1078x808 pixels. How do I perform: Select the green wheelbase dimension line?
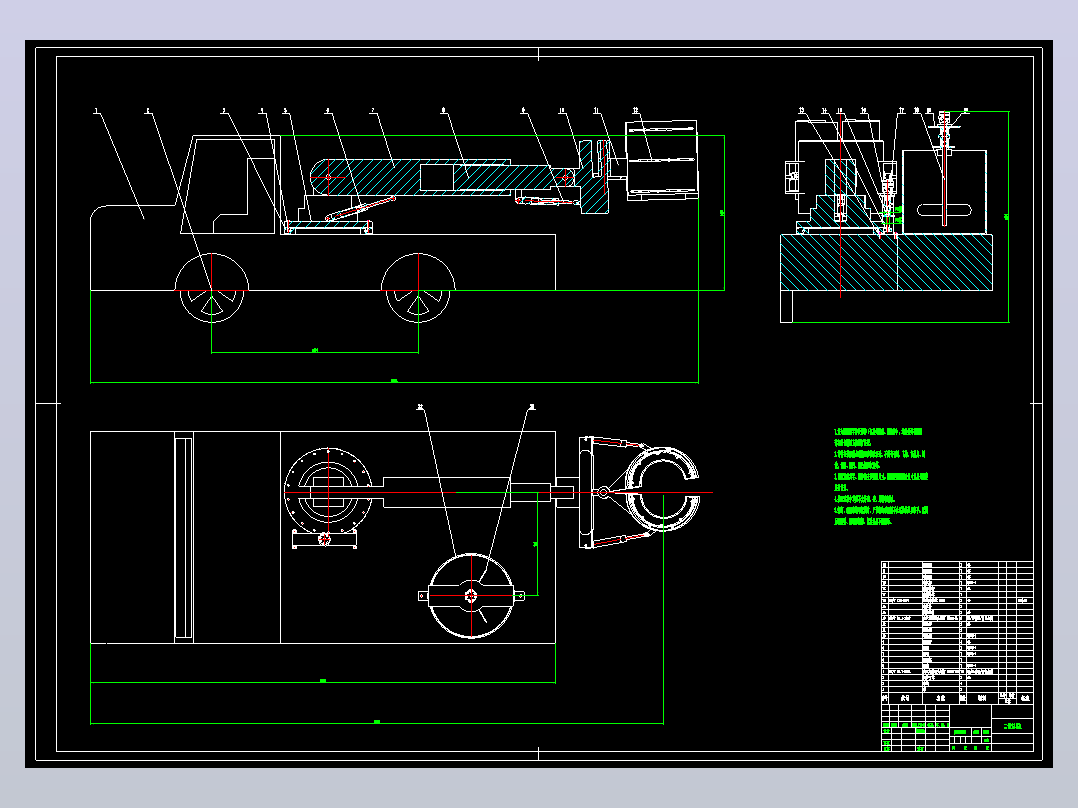pos(315,352)
